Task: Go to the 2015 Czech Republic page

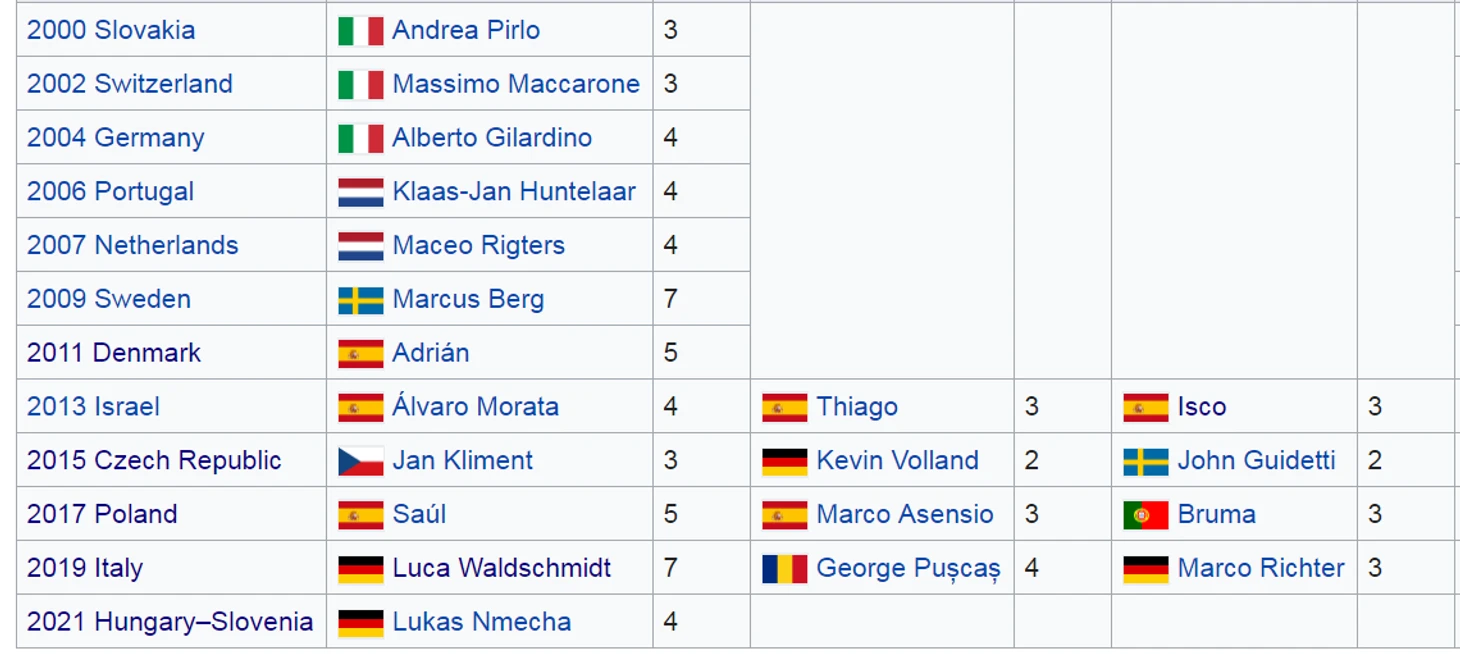Action: tap(154, 461)
